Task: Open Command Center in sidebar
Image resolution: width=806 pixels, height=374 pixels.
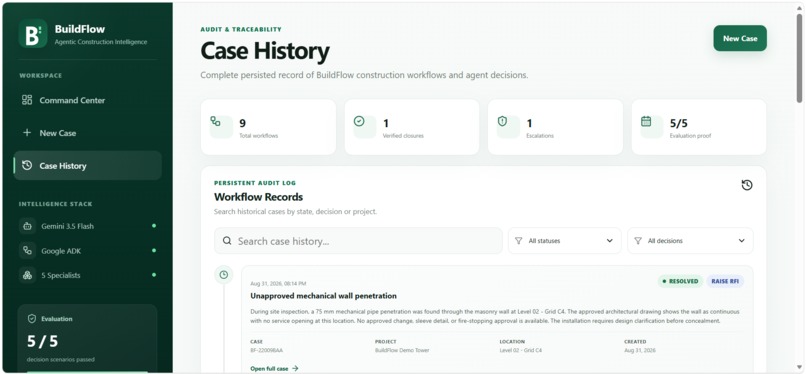Action: coord(87,100)
